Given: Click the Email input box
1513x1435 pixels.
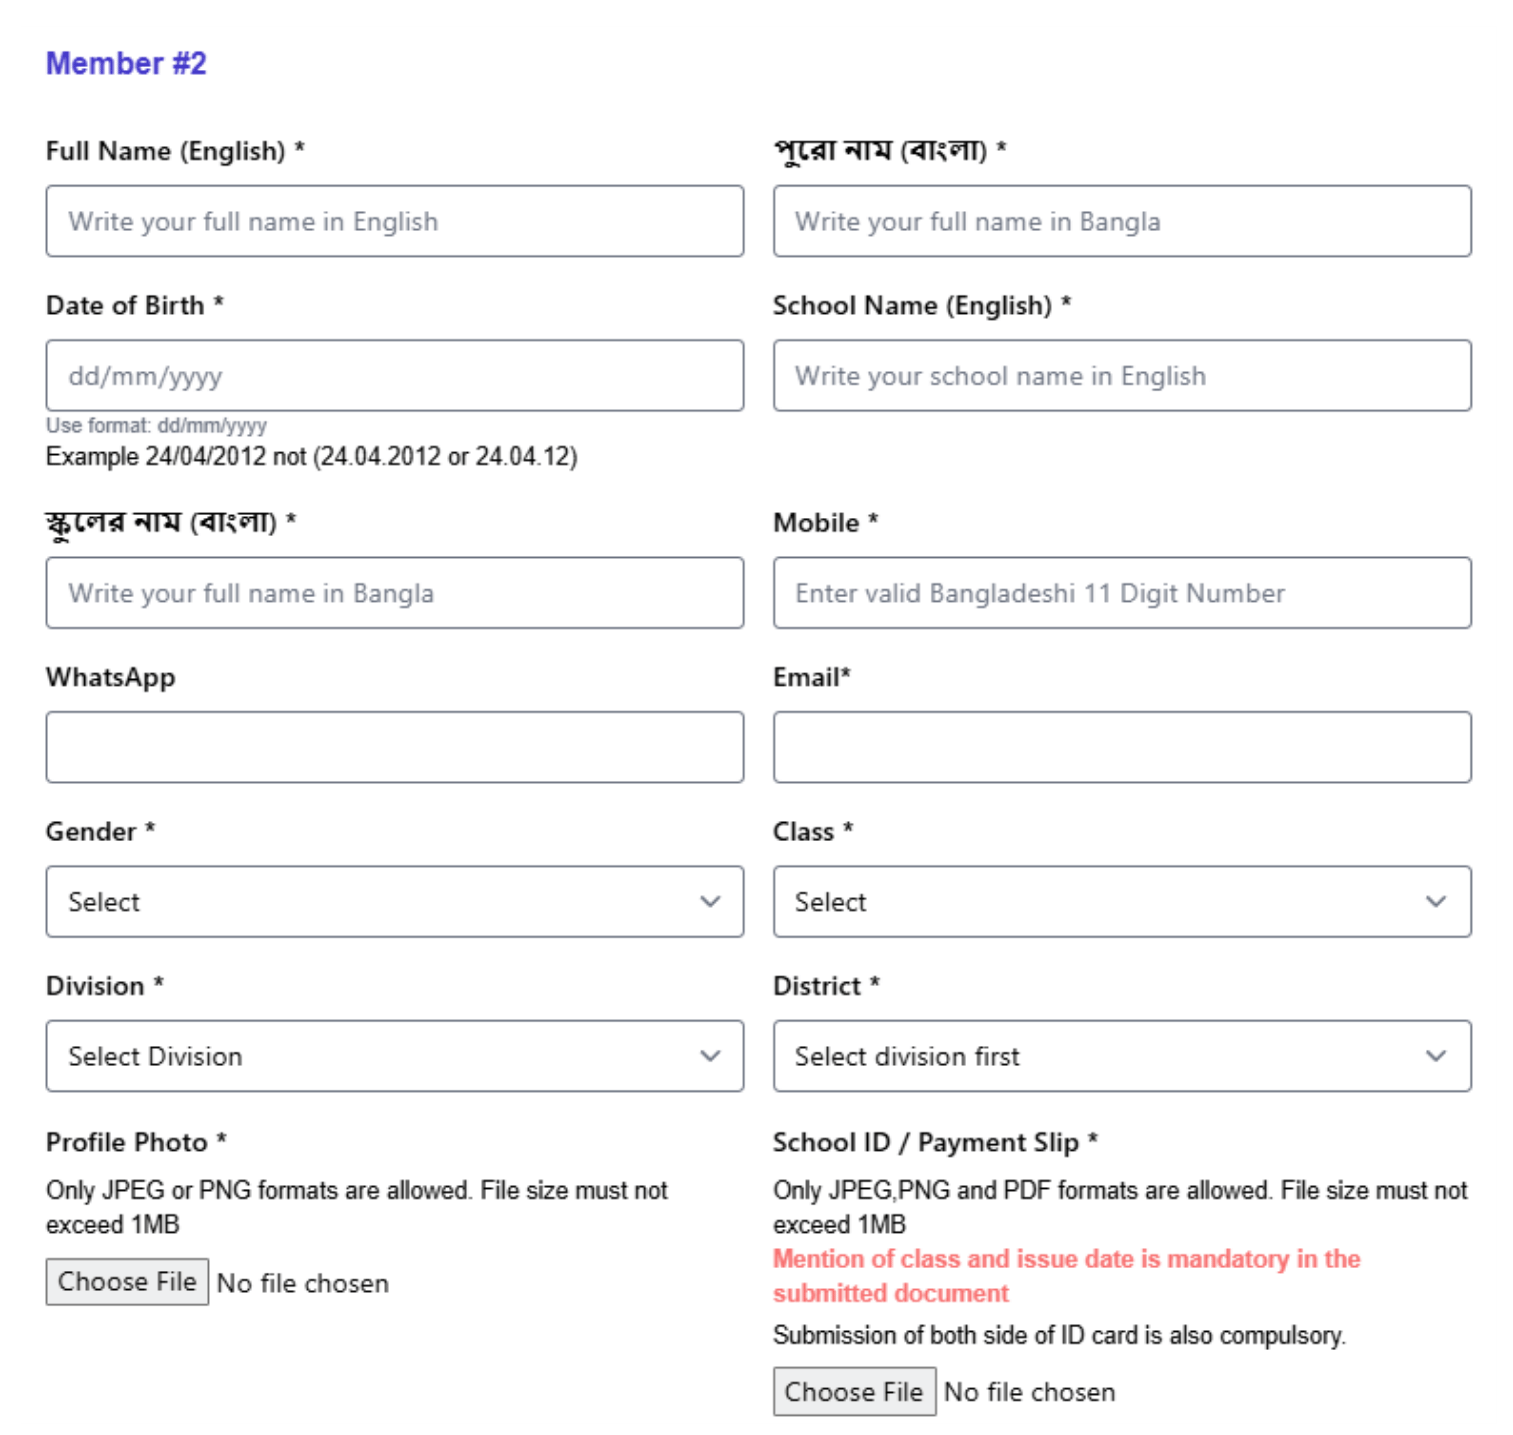Looking at the screenshot, I should coord(1122,747).
